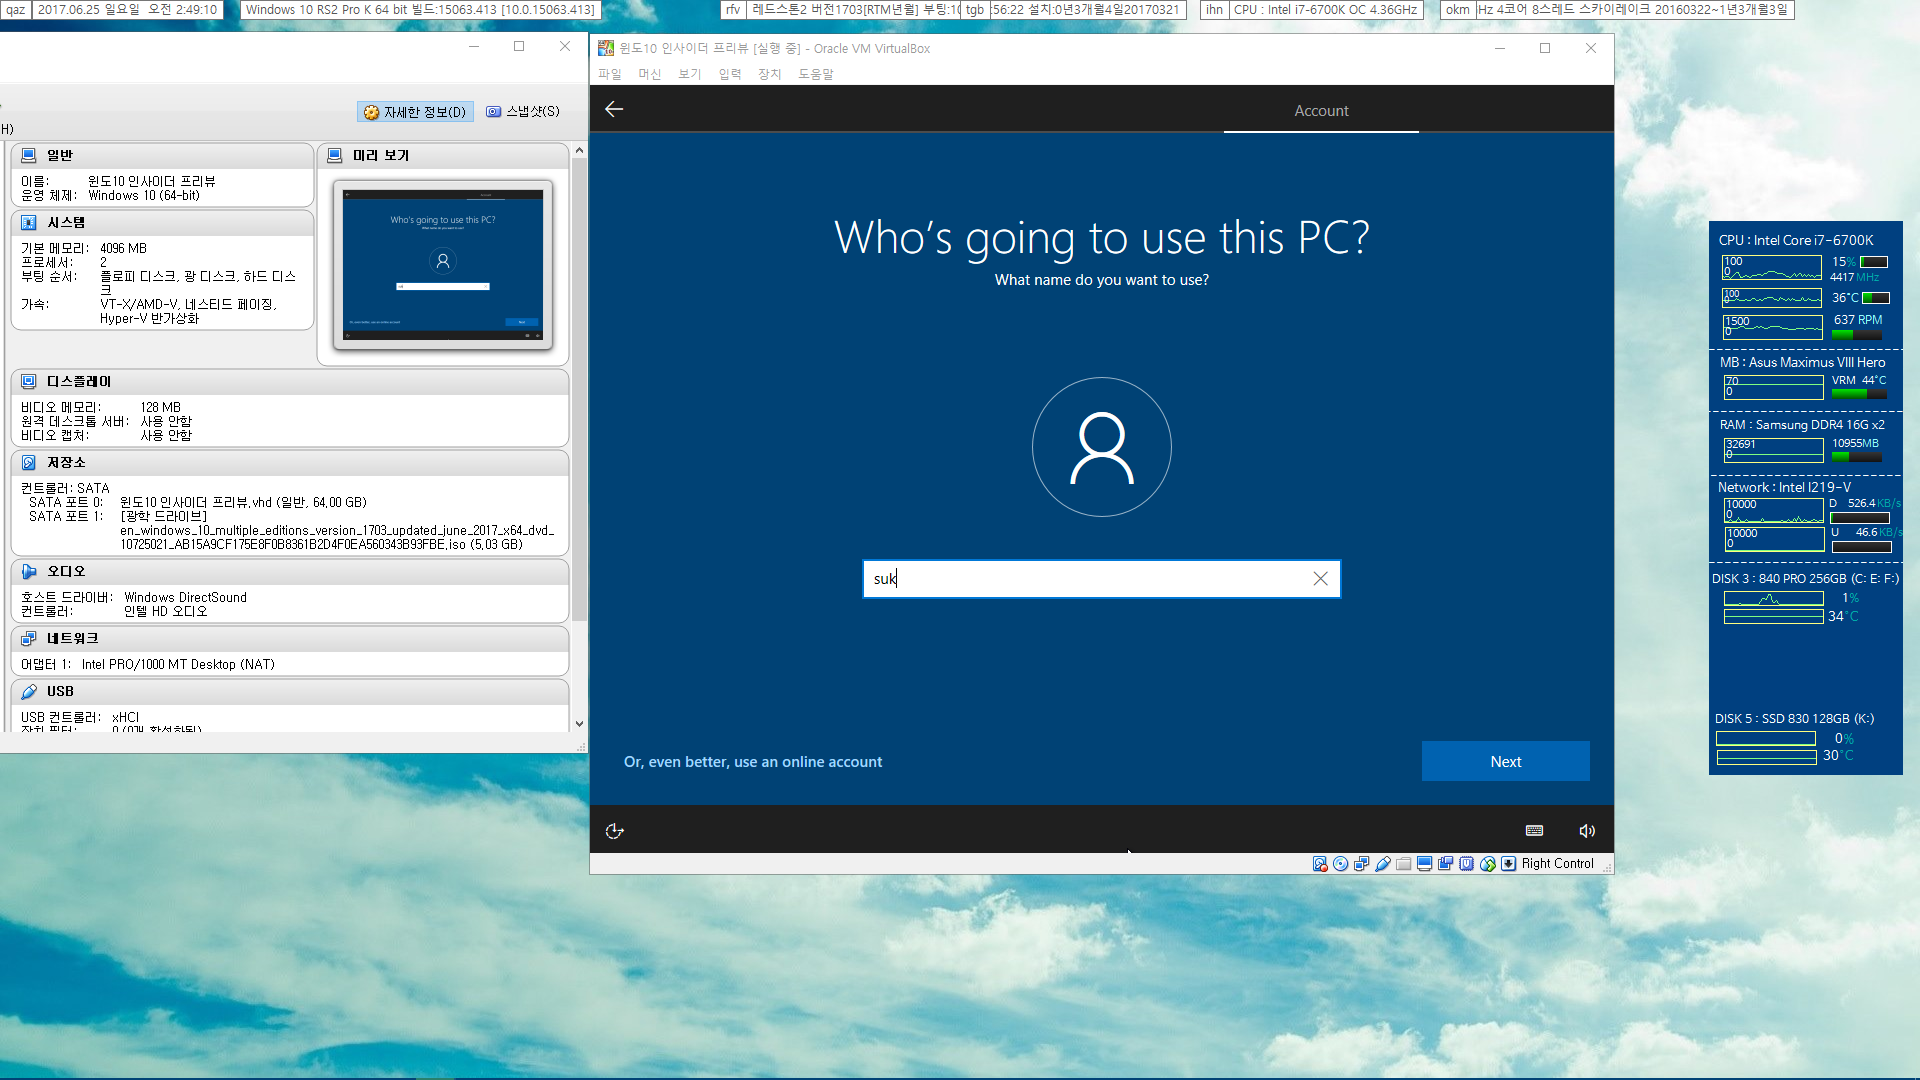This screenshot has width=1920, height=1080.
Task: Click the video capture status icon
Action: (x=1446, y=864)
